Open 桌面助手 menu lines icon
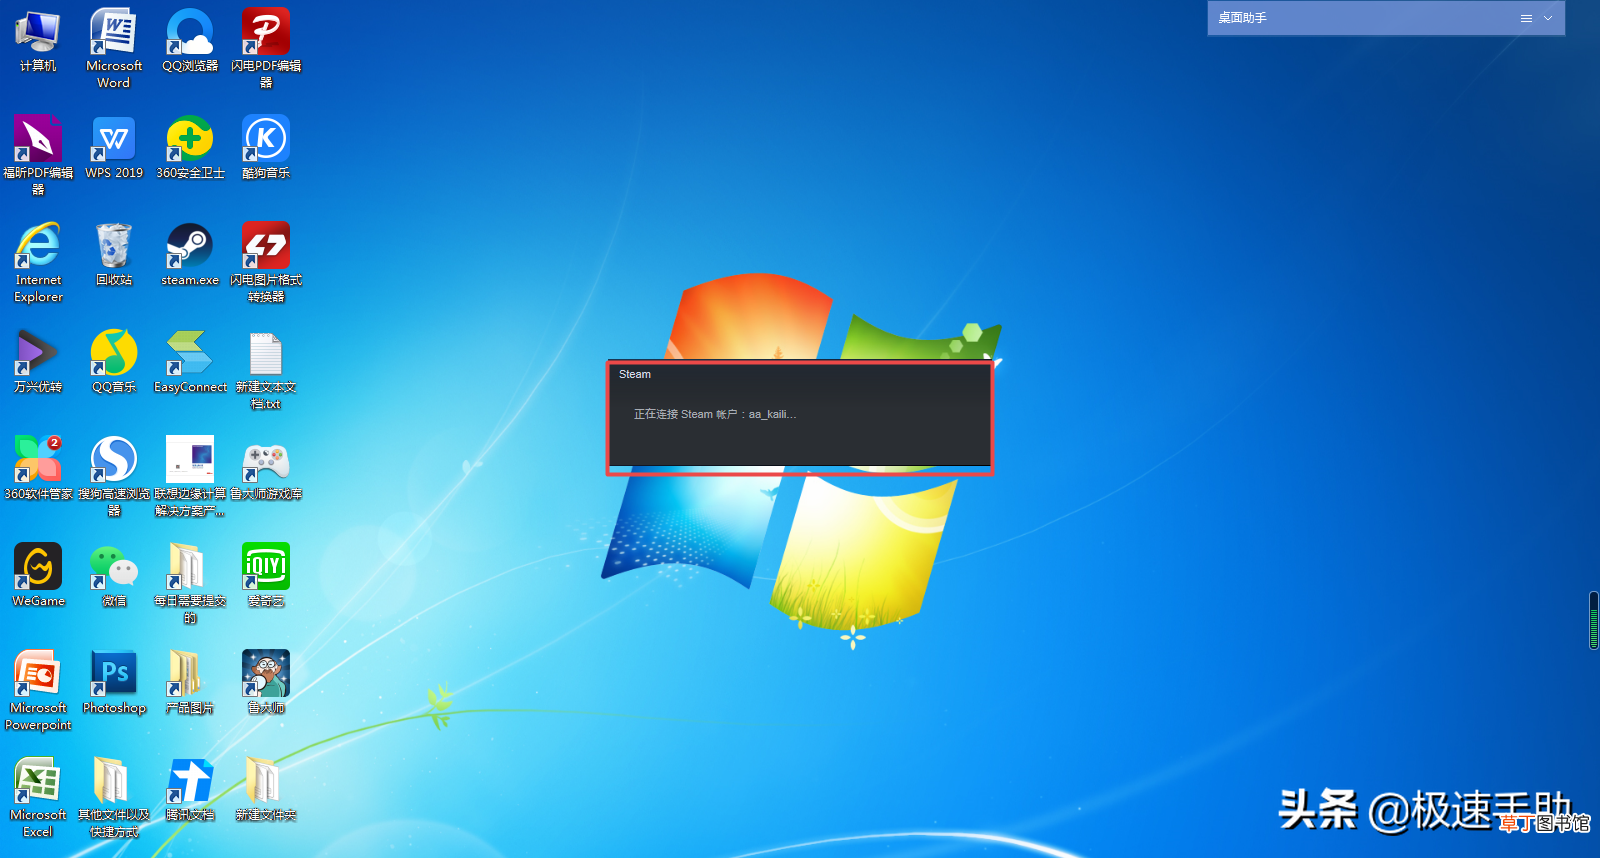This screenshot has height=858, width=1600. [x=1526, y=18]
